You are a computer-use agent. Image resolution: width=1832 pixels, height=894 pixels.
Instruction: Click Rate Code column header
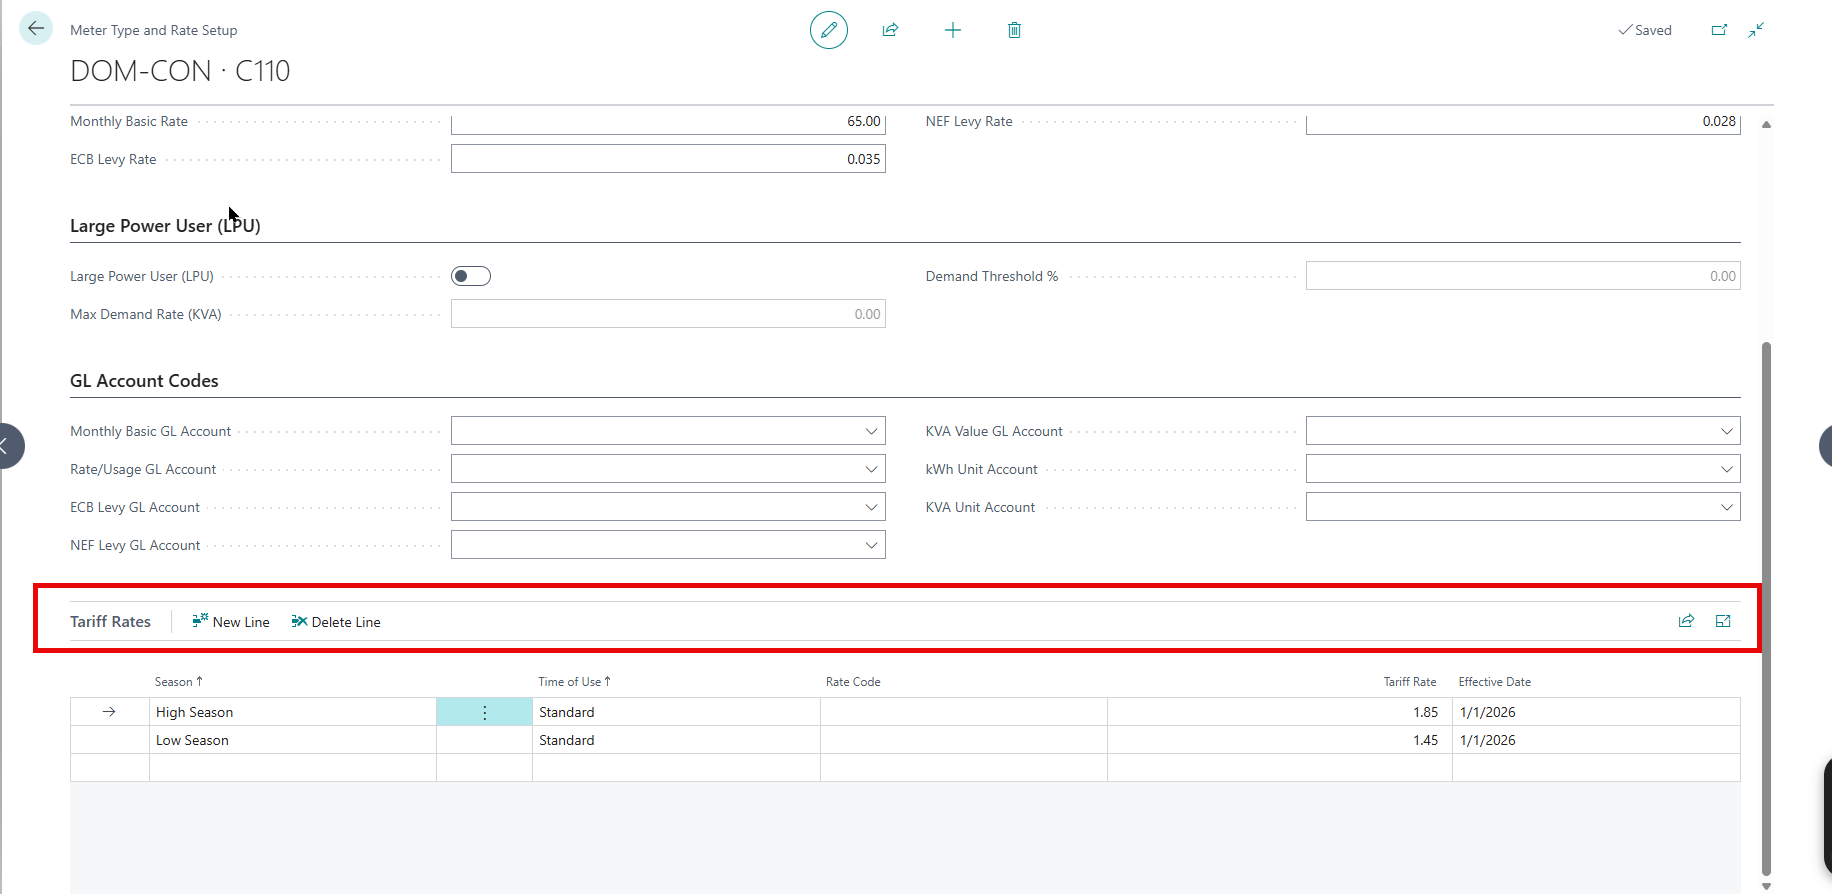[x=853, y=682]
